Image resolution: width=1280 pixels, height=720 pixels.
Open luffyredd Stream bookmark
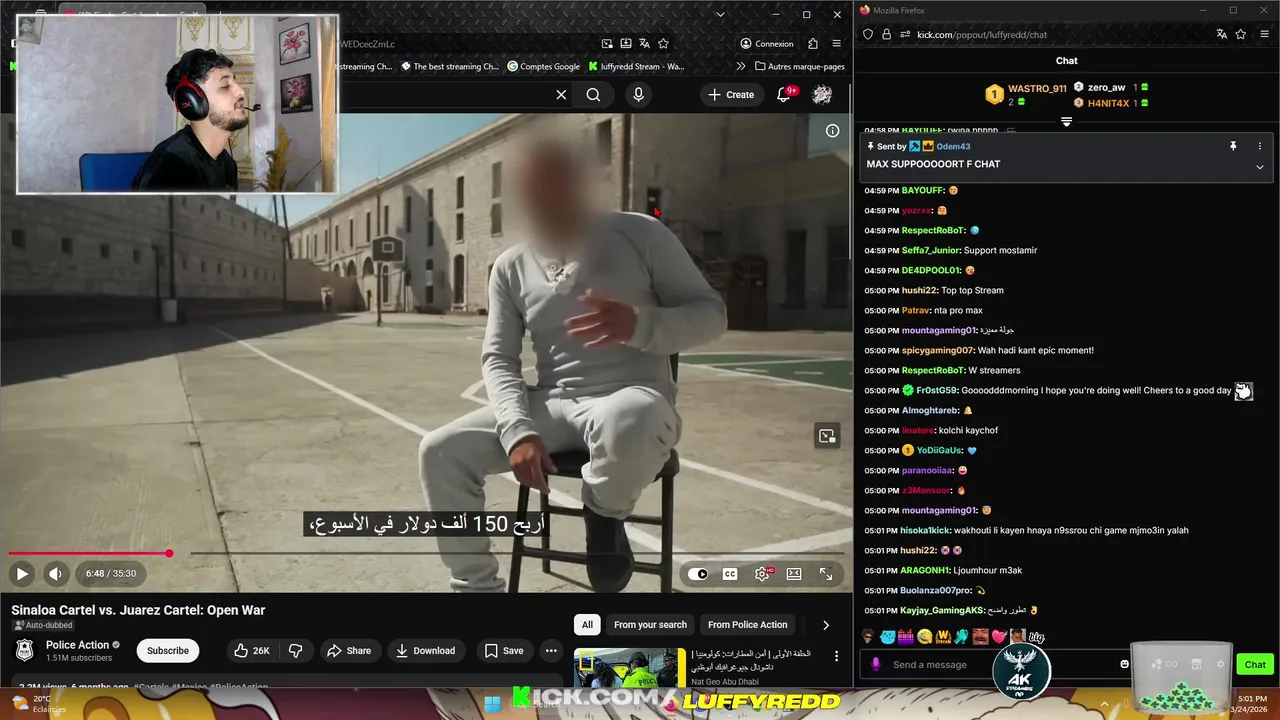pos(637,67)
